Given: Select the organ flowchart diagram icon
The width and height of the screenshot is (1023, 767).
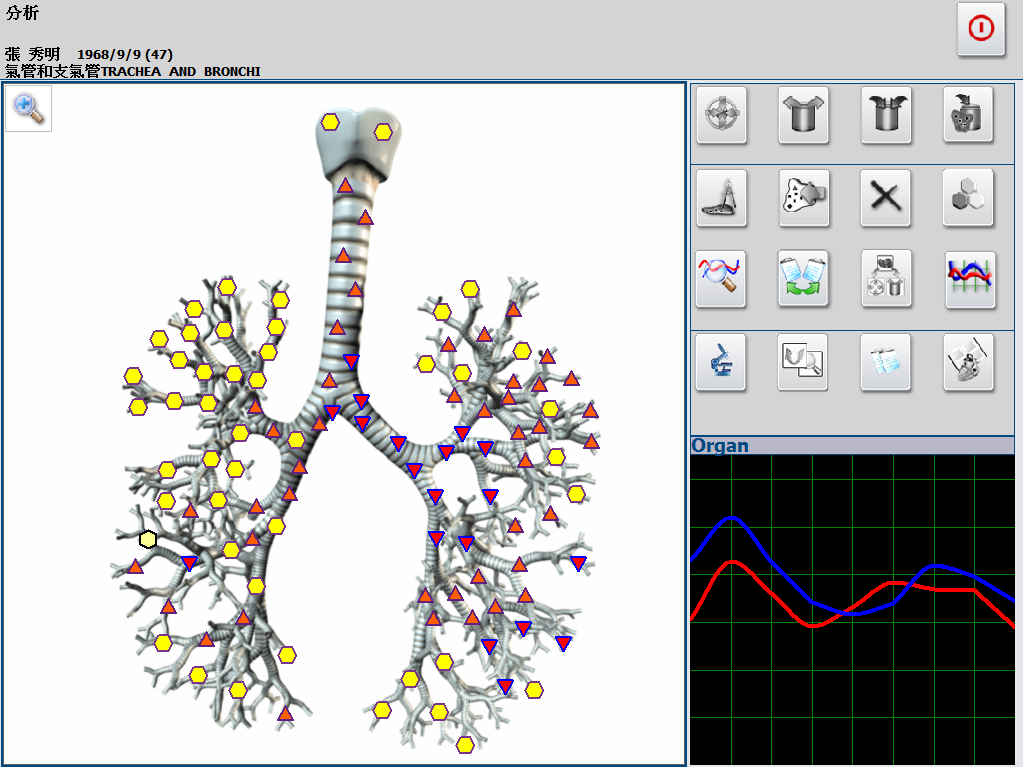Looking at the screenshot, I should (885, 279).
